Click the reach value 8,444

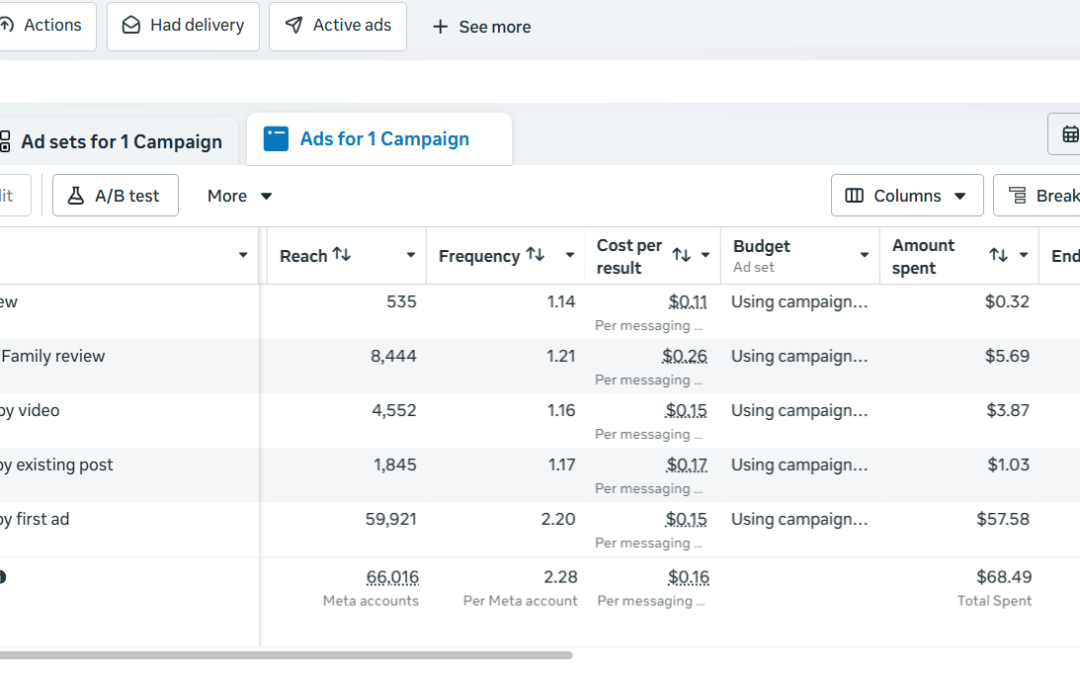click(x=393, y=356)
